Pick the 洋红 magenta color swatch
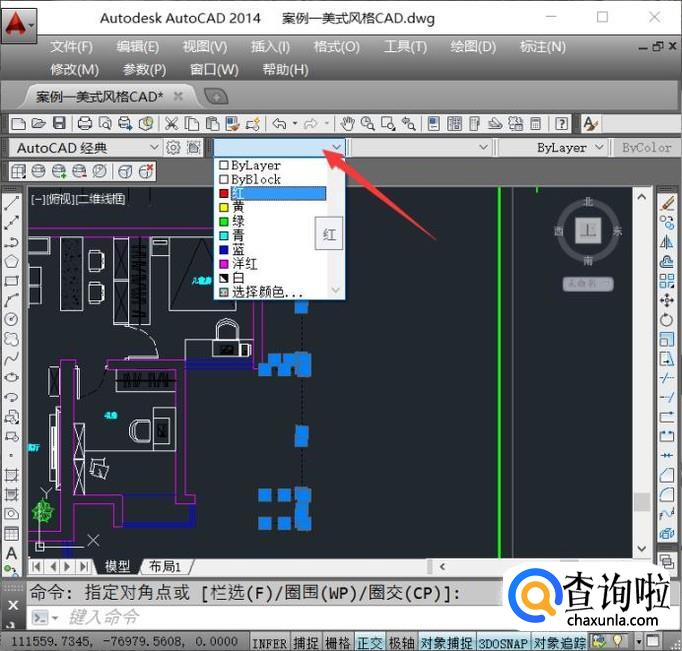This screenshot has width=682, height=651. pyautogui.click(x=224, y=264)
